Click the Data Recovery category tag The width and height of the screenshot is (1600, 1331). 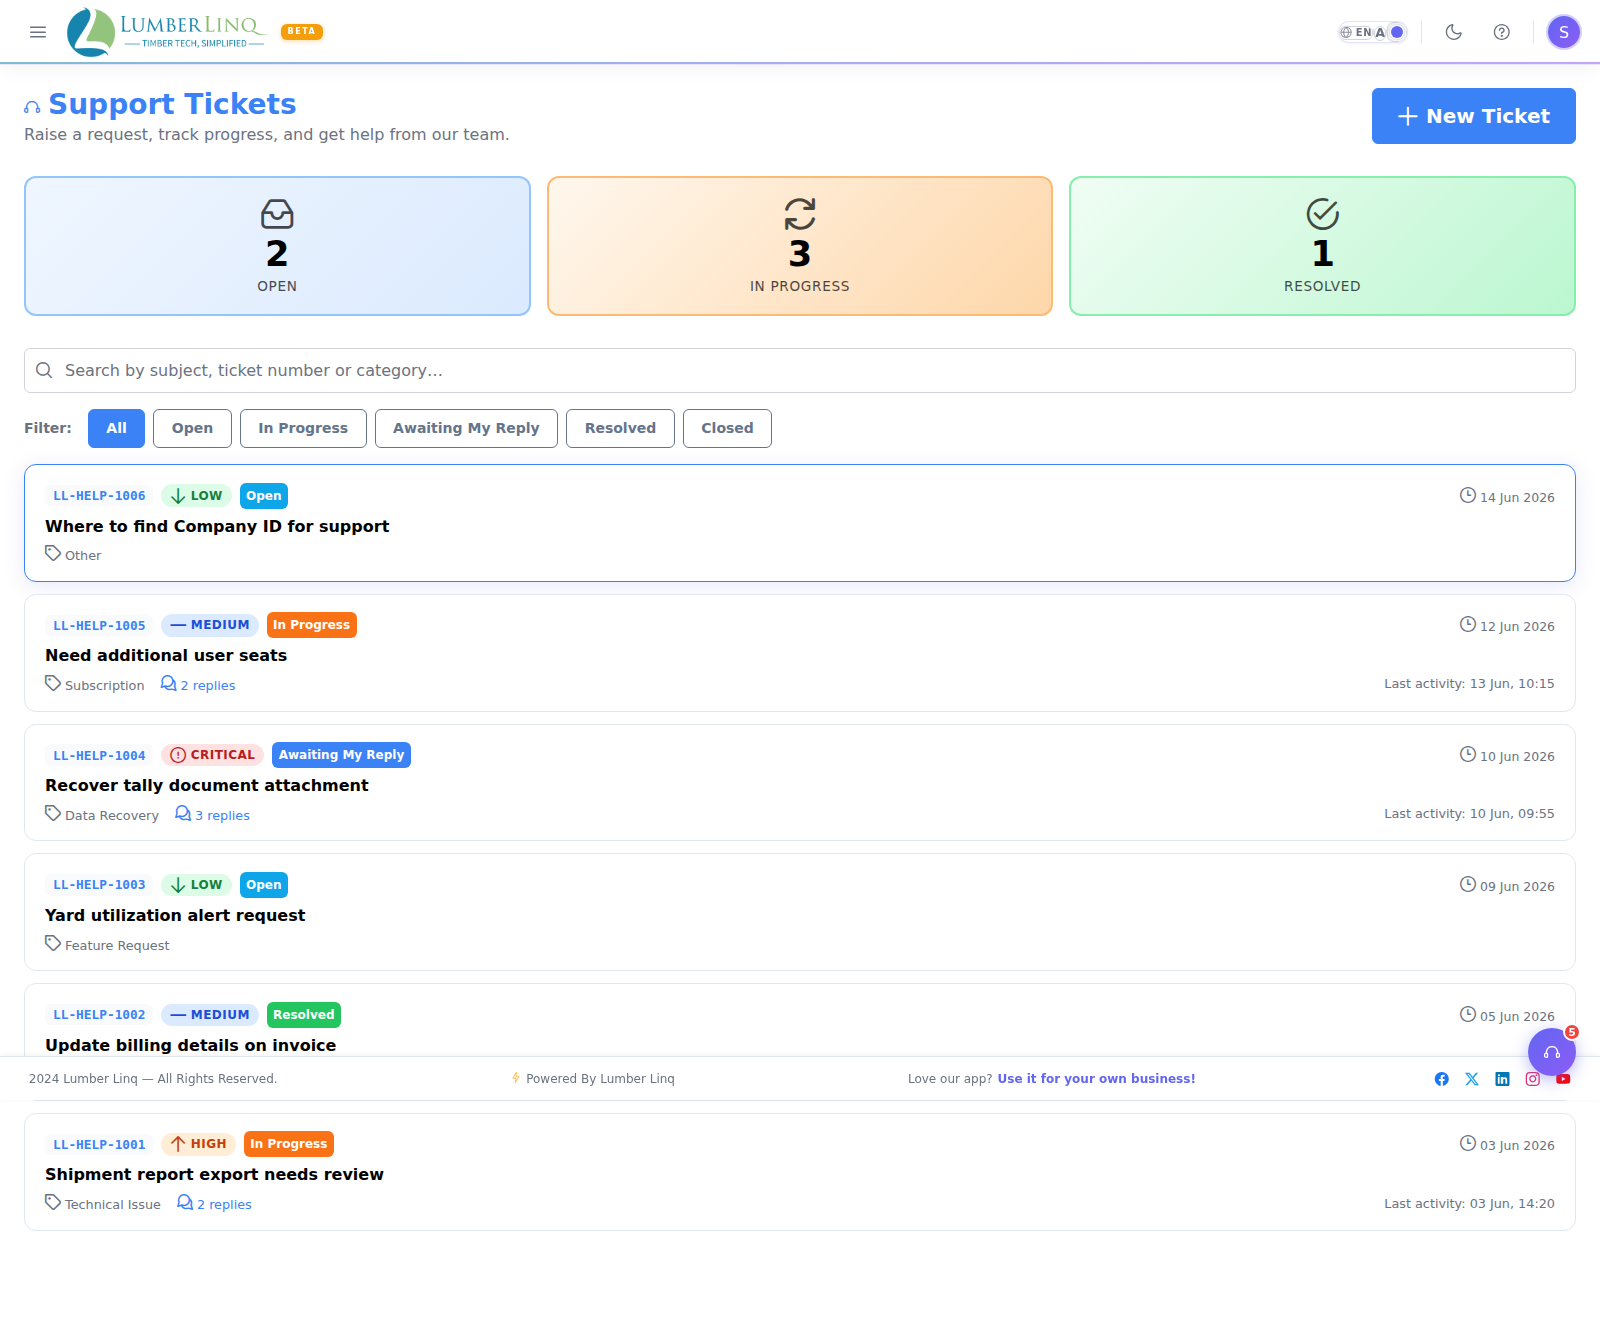pos(102,815)
